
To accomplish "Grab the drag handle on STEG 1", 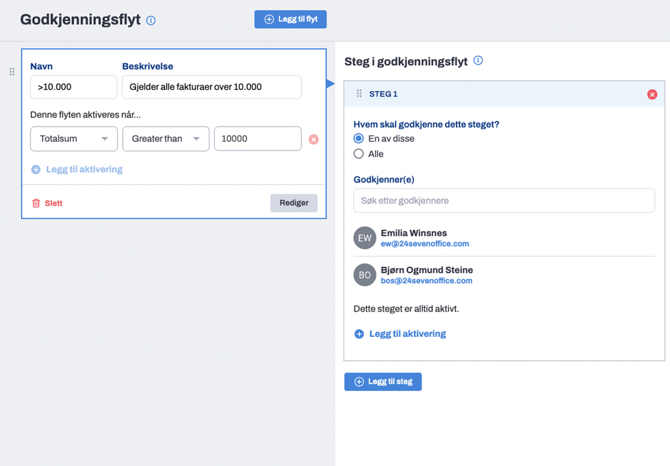I will [359, 94].
